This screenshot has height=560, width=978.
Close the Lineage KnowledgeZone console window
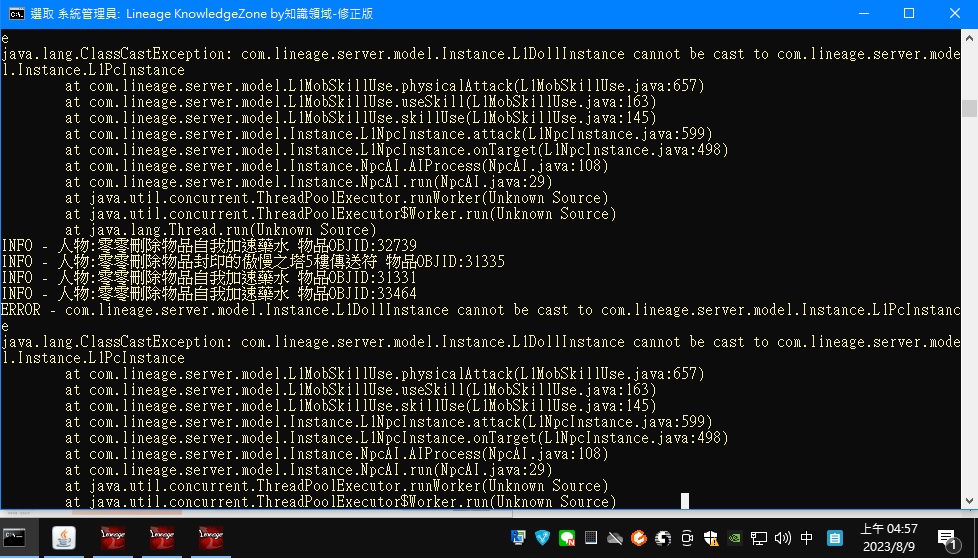point(955,14)
